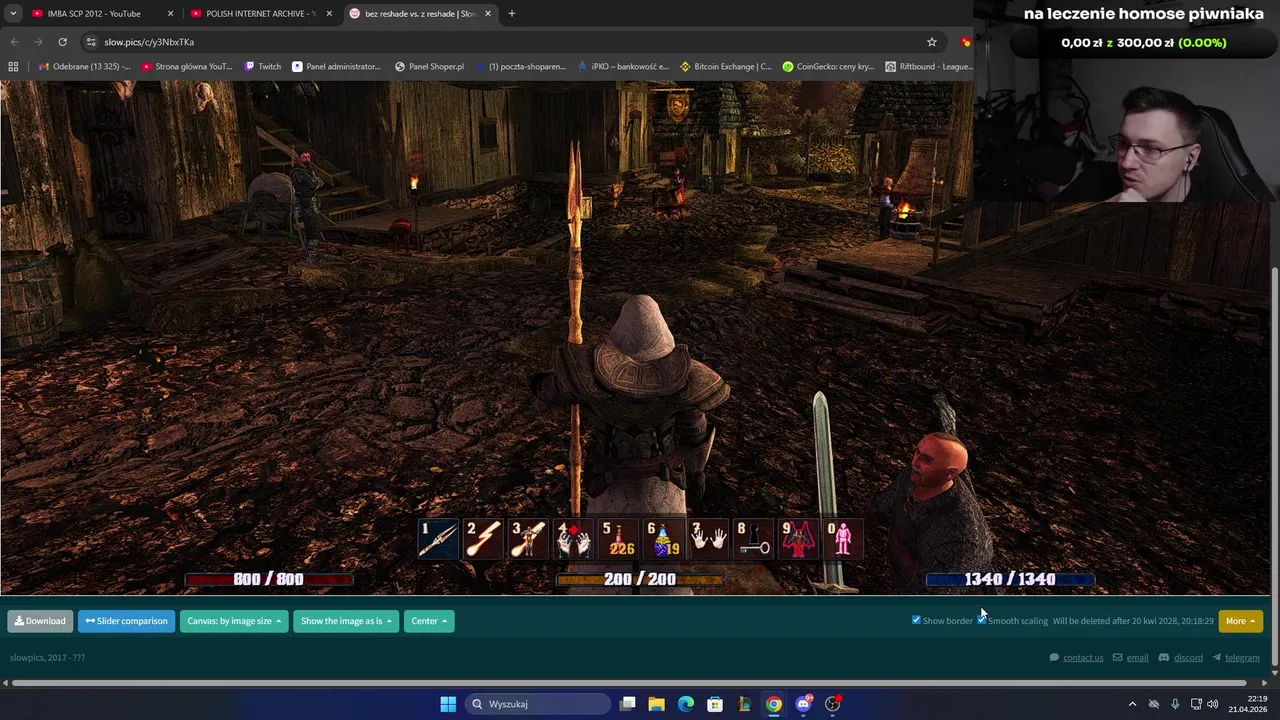Bookmark this page with the star icon
Image resolution: width=1280 pixels, height=720 pixels.
pyautogui.click(x=932, y=42)
